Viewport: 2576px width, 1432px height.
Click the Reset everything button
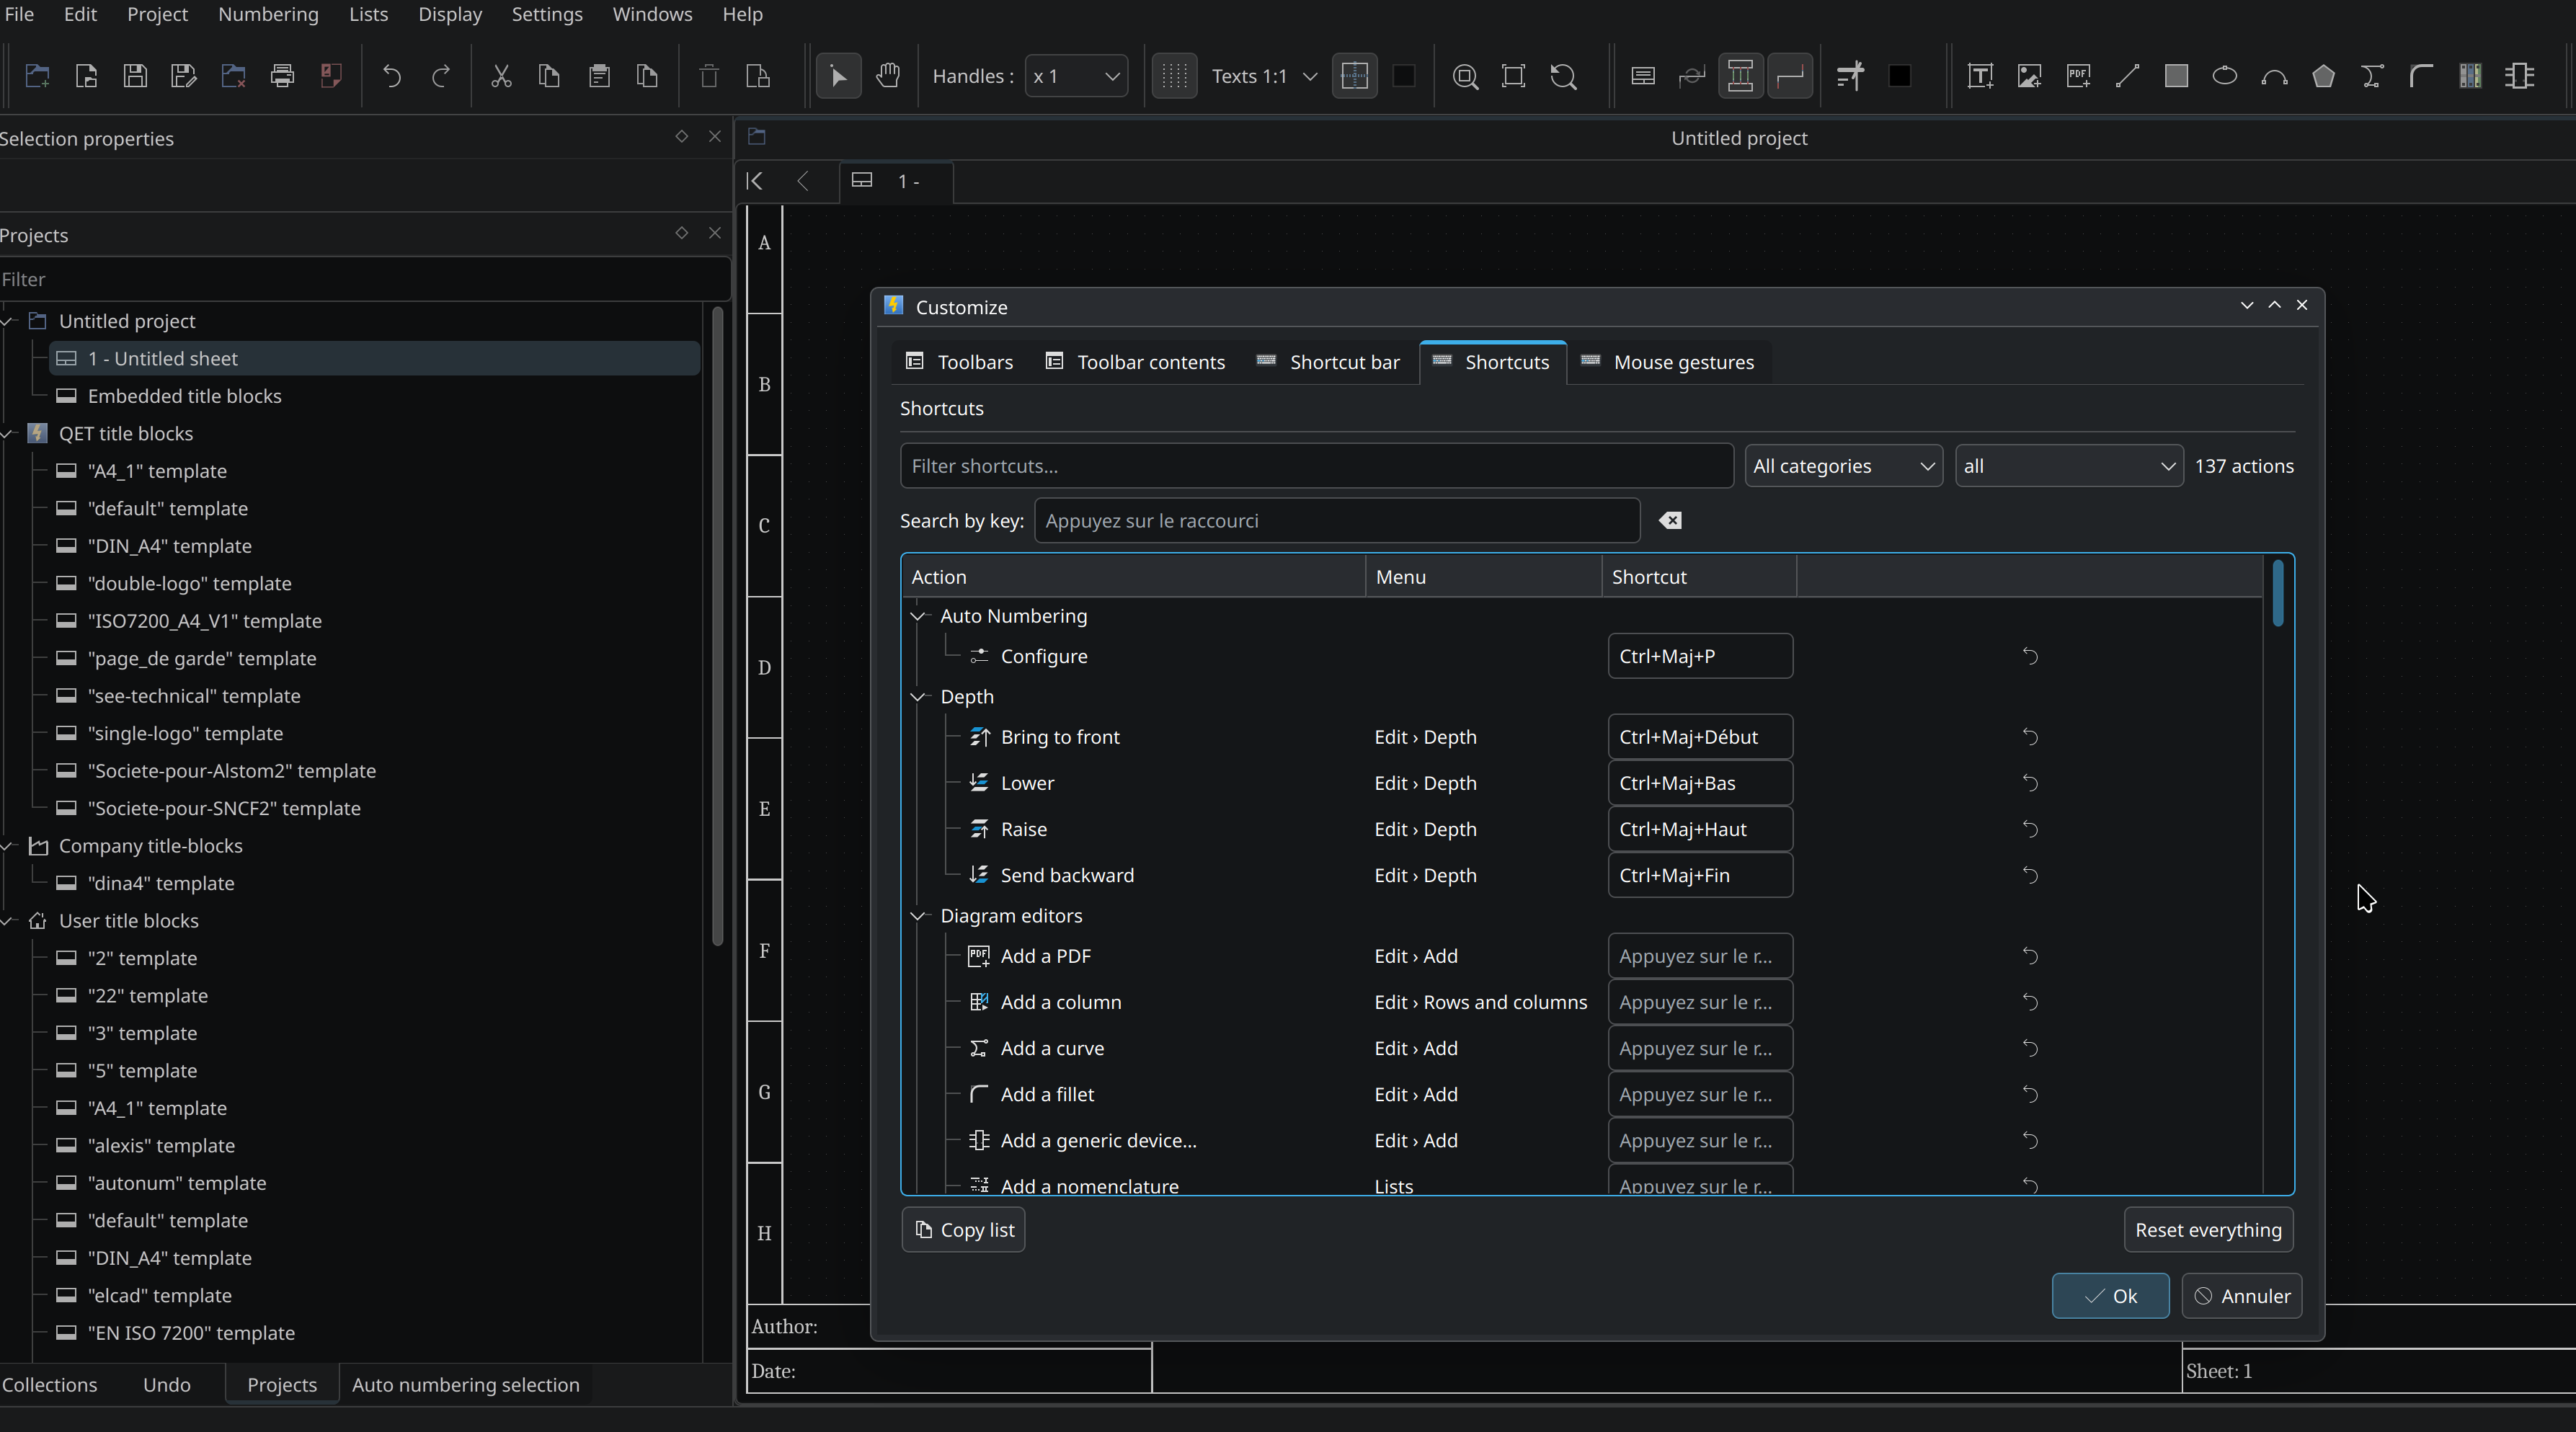coord(2208,1230)
